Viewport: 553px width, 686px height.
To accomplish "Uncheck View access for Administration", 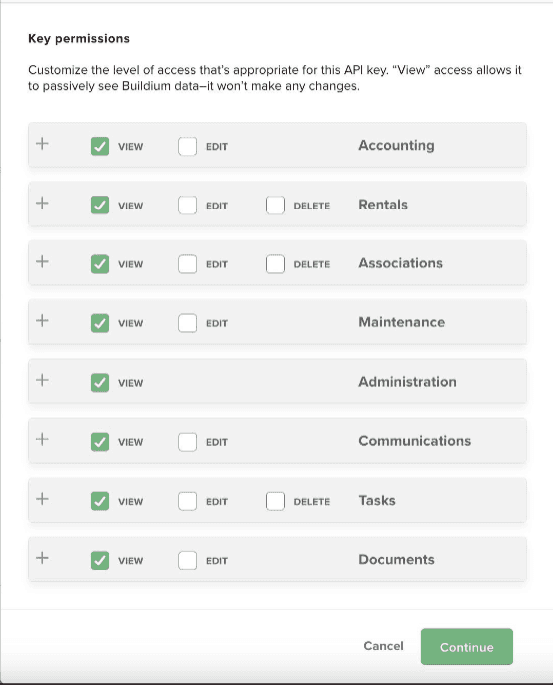I will [x=100, y=382].
